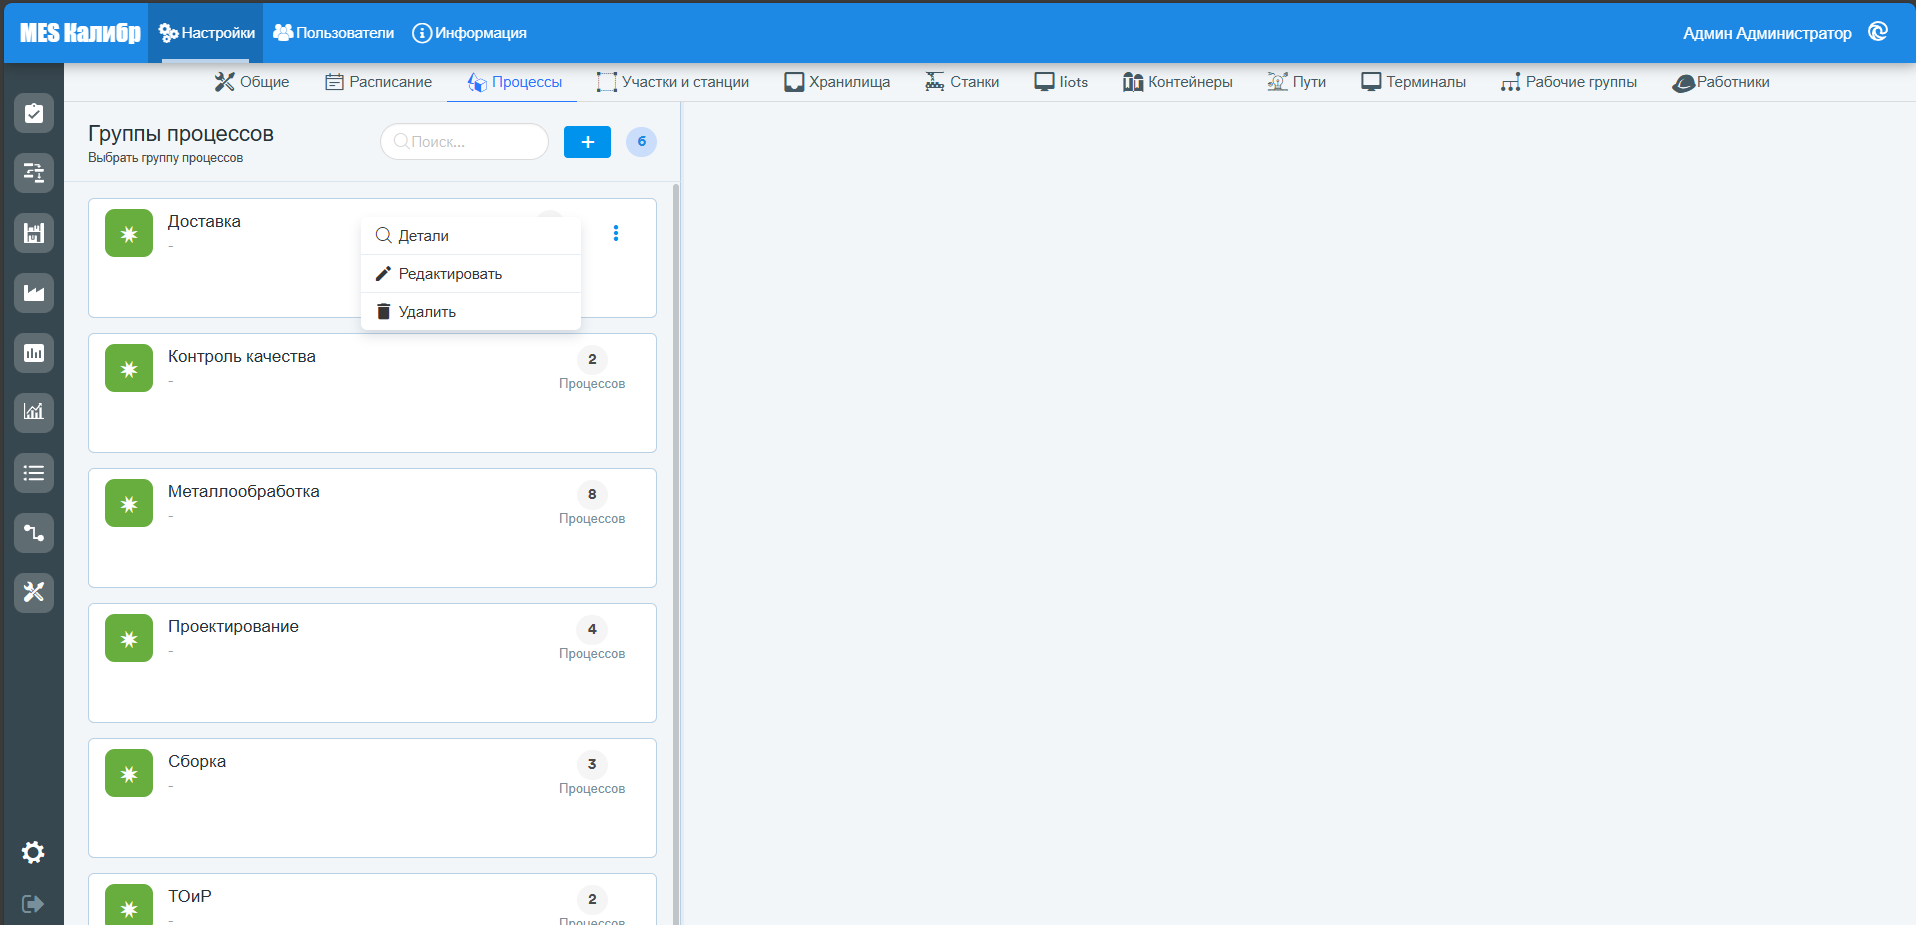The width and height of the screenshot is (1916, 925).
Task: Click Админ Администратор user name
Action: coord(1767,33)
